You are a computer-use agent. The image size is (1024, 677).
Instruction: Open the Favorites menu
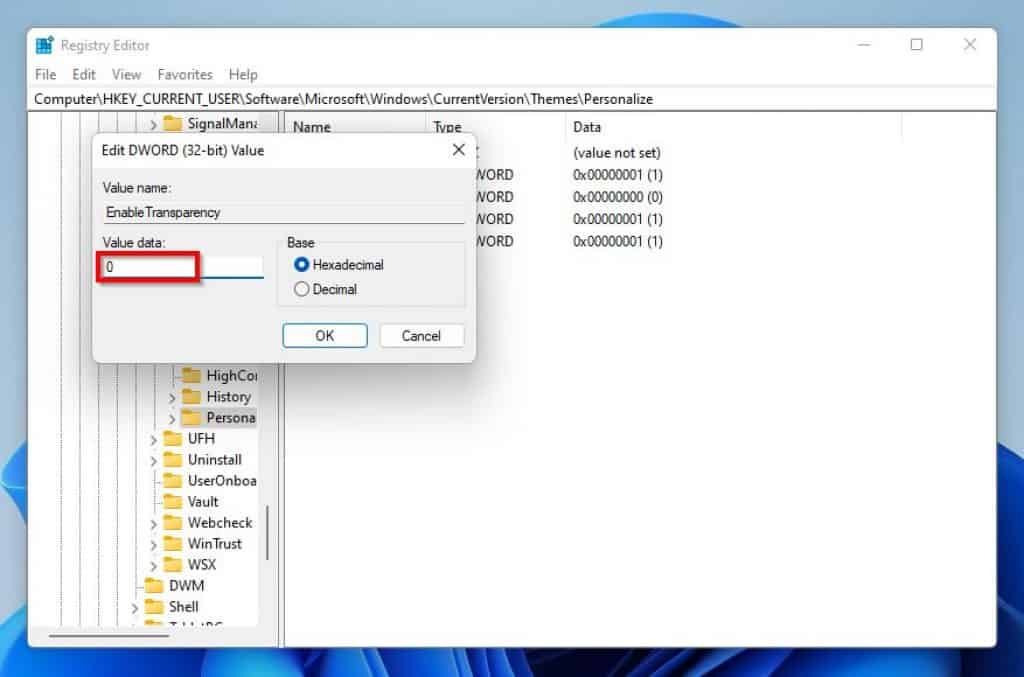(185, 74)
